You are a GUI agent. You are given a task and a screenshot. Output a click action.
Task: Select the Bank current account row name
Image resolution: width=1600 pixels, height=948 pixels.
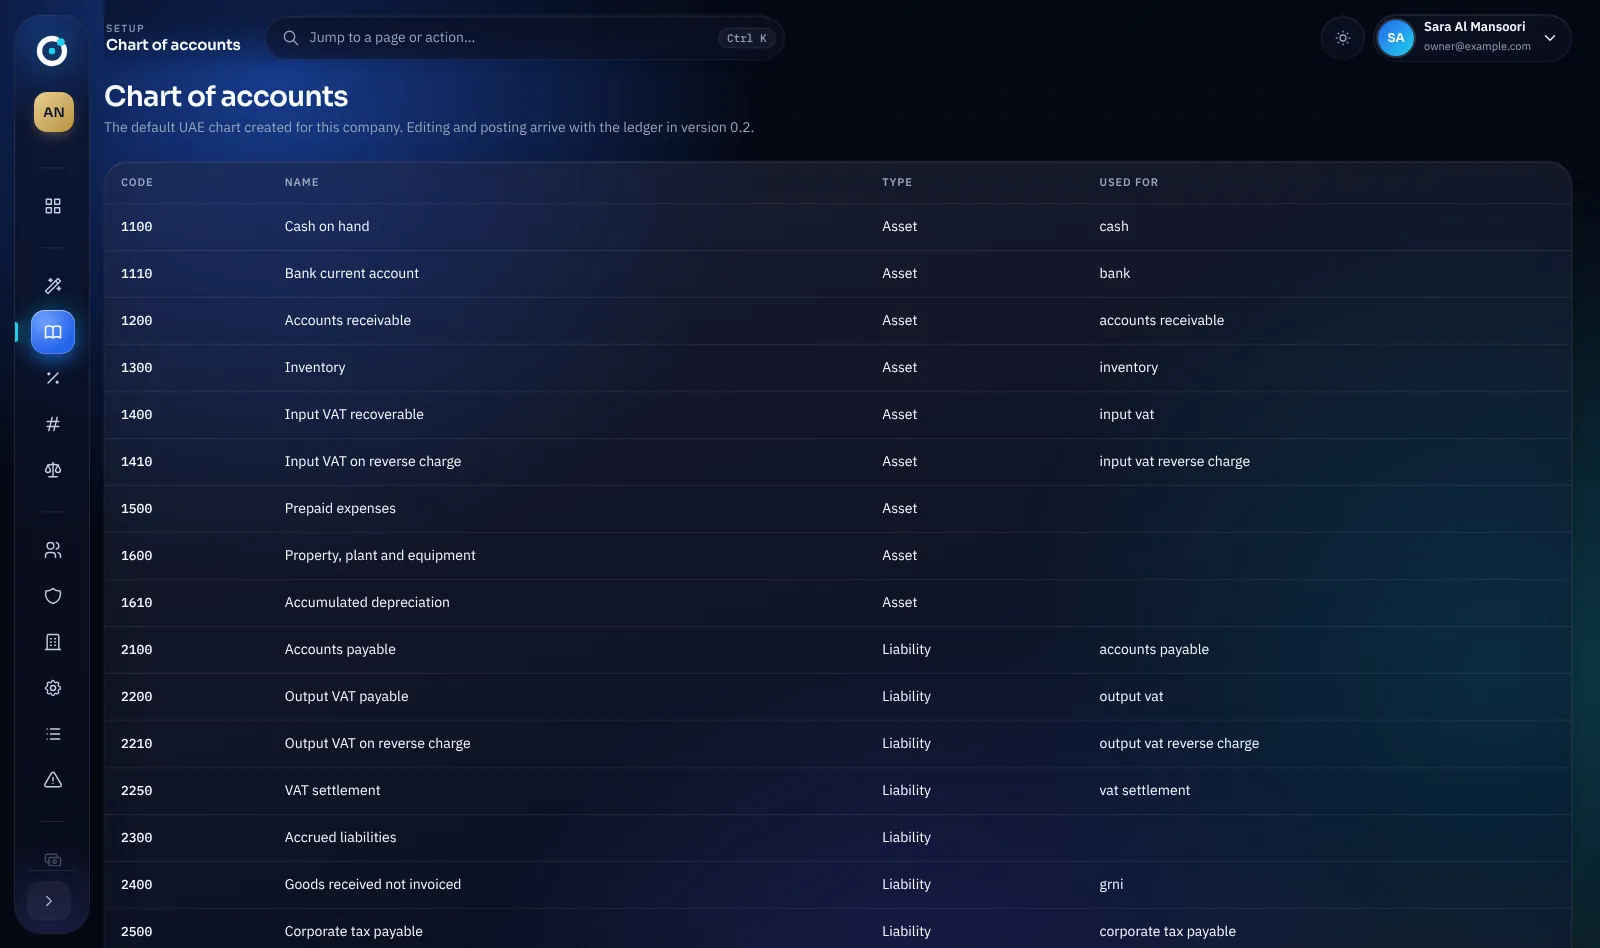coord(352,274)
